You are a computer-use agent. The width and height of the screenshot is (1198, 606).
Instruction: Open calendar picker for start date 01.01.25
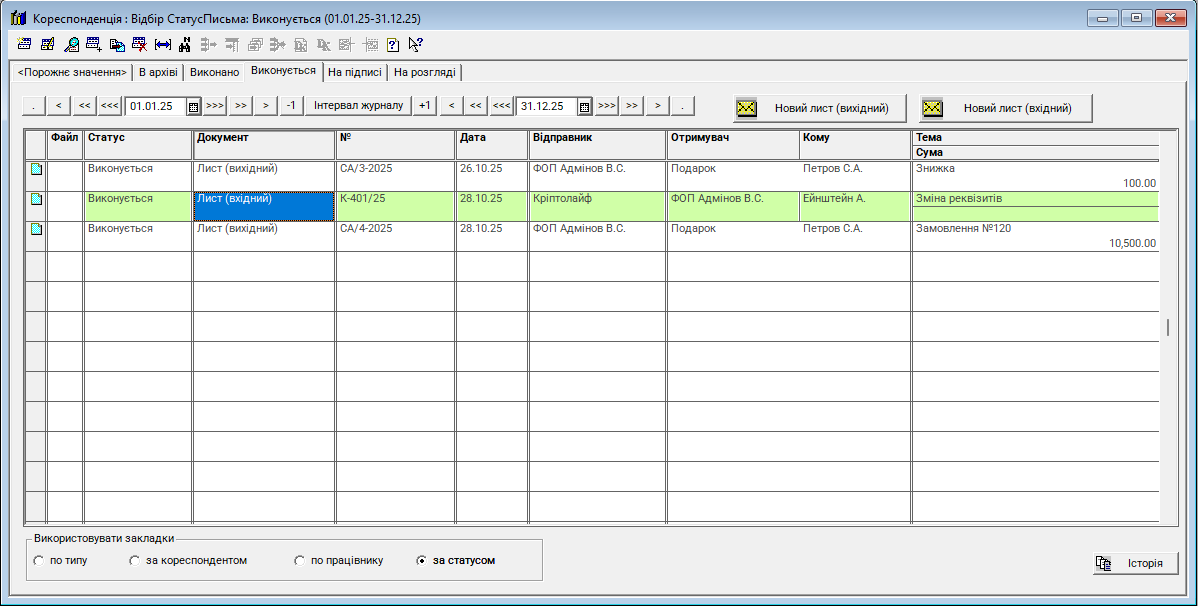[x=194, y=106]
